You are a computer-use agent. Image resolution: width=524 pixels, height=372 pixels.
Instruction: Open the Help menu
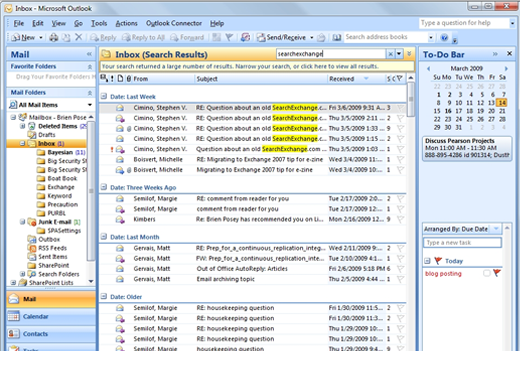217,23
